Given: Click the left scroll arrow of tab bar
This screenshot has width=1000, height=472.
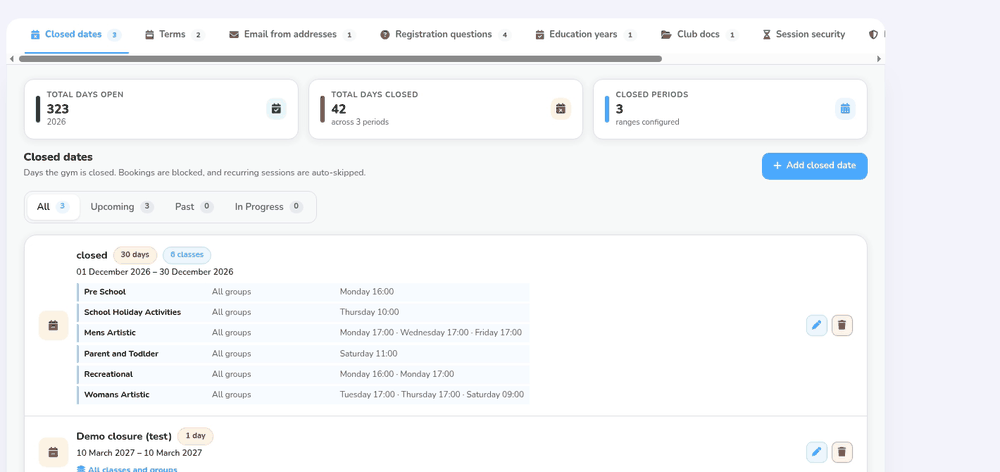Looking at the screenshot, I should click(x=11, y=59).
